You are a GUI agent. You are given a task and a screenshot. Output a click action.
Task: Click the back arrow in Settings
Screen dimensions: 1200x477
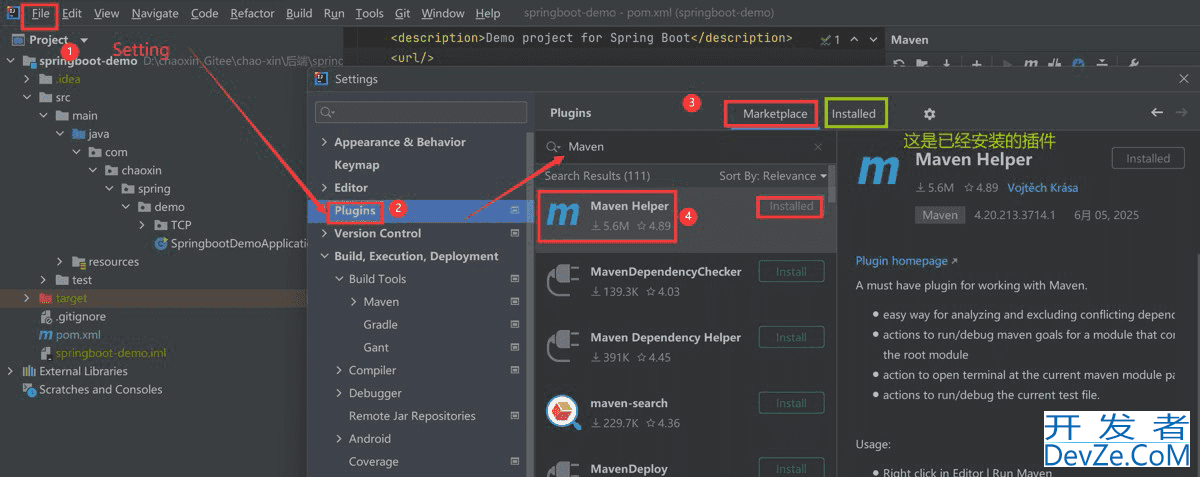(x=1157, y=113)
